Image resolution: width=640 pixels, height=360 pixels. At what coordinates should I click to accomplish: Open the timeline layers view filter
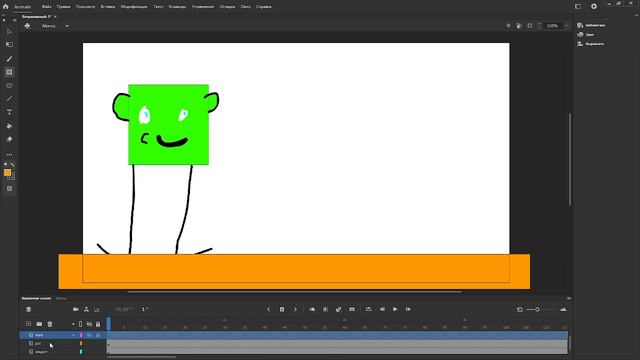coord(28,309)
